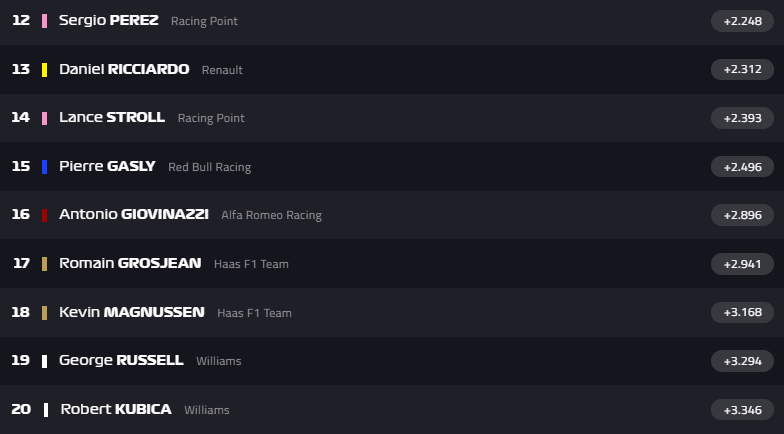The image size is (784, 434).
Task: Click the +3.294 time gap badge
Action: click(x=741, y=361)
